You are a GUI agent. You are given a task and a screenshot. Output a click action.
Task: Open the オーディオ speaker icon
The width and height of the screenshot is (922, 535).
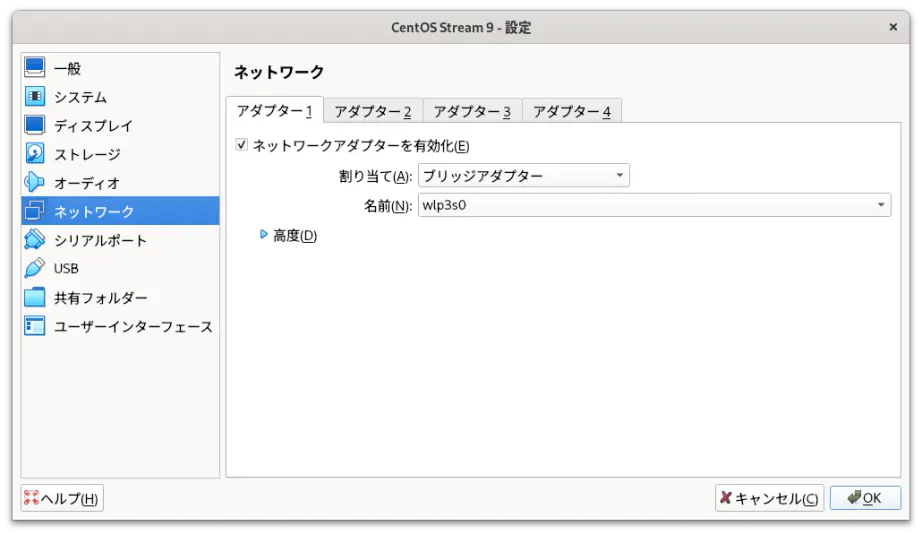click(x=34, y=182)
